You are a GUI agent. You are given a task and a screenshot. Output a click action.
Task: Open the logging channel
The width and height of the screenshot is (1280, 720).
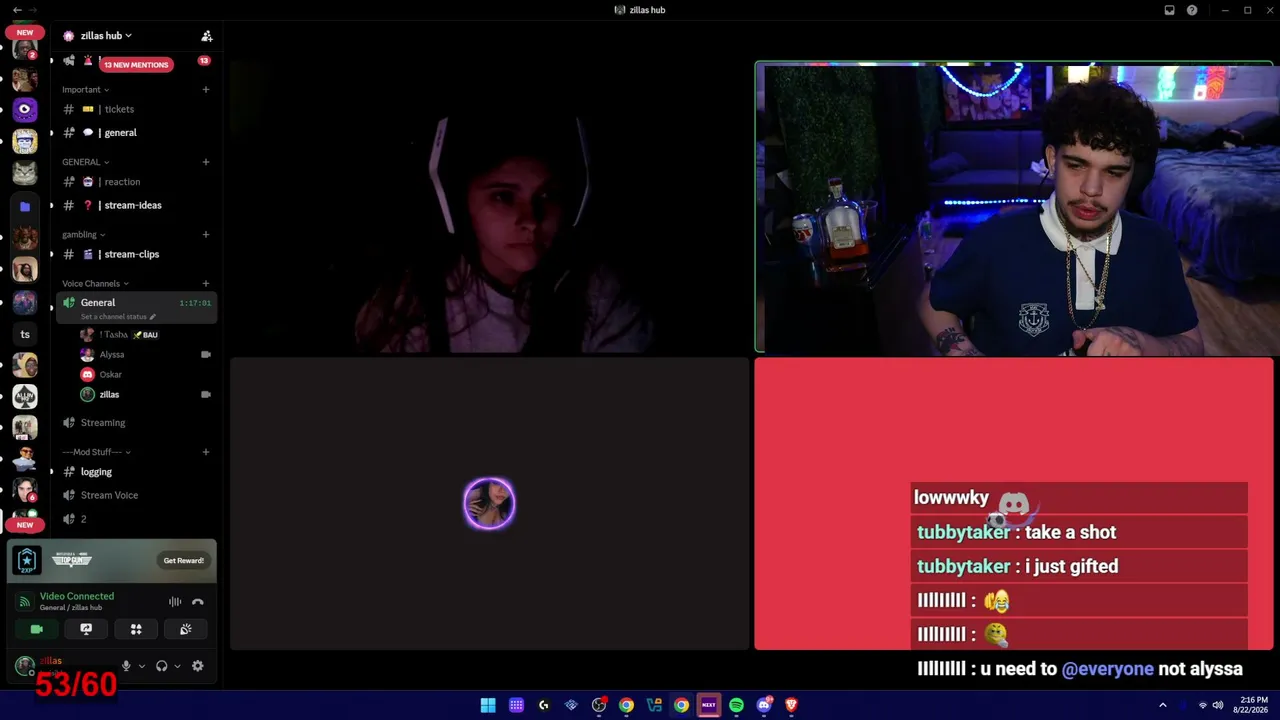[x=136, y=472]
